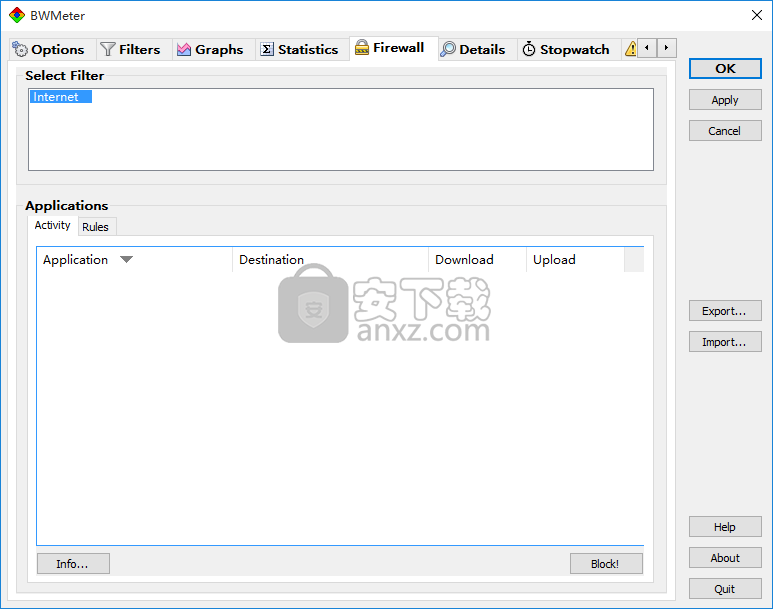This screenshot has height=609, width=773.
Task: Open the Activity sub-tab
Action: [x=52, y=225]
